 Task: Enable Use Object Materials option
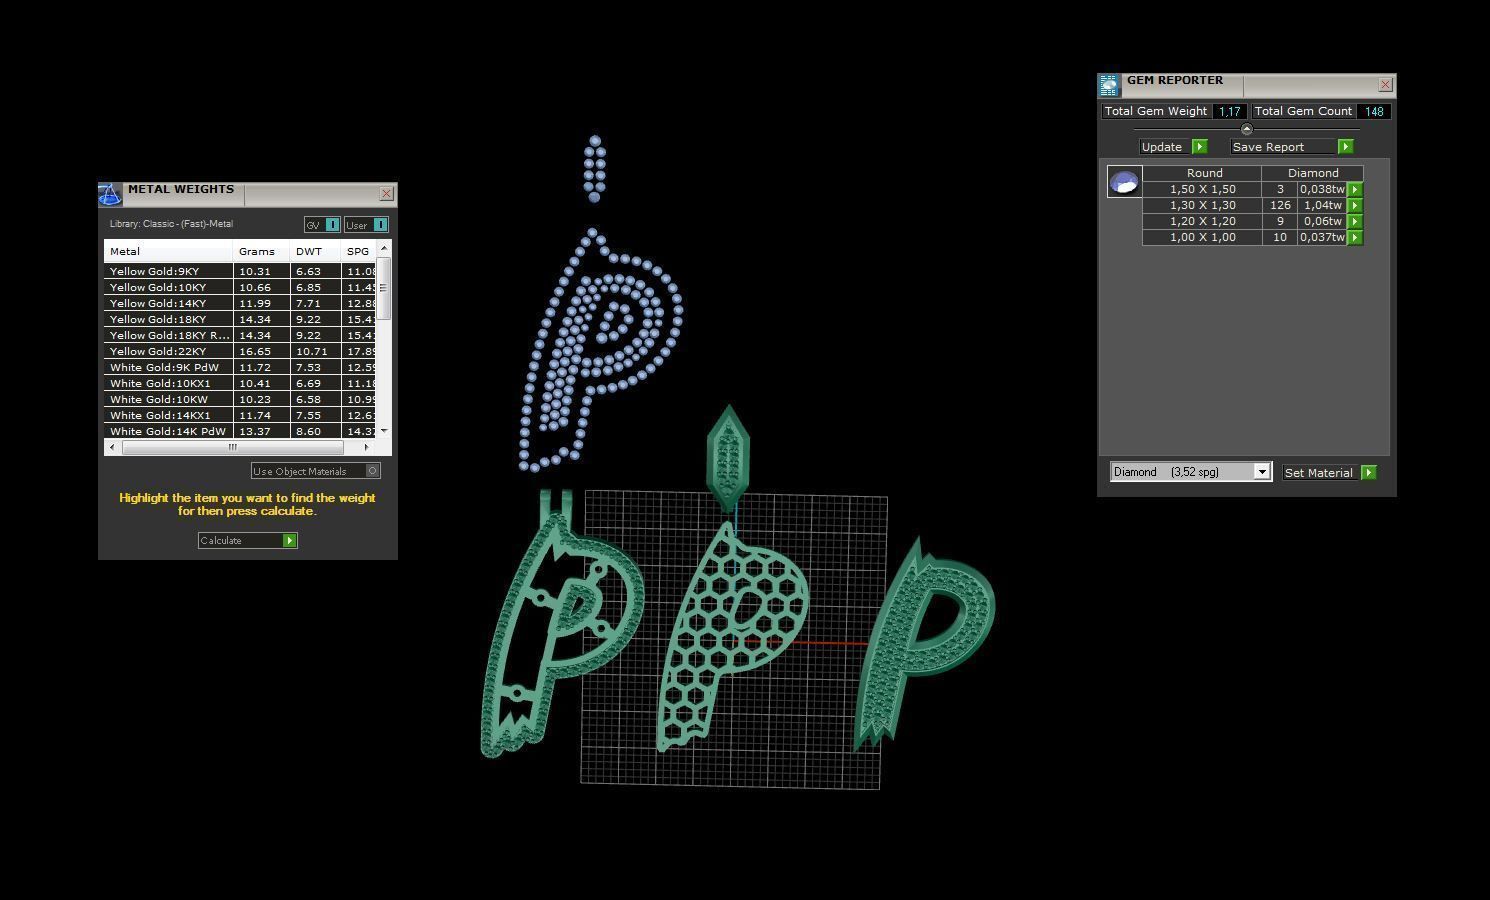pyautogui.click(x=373, y=471)
